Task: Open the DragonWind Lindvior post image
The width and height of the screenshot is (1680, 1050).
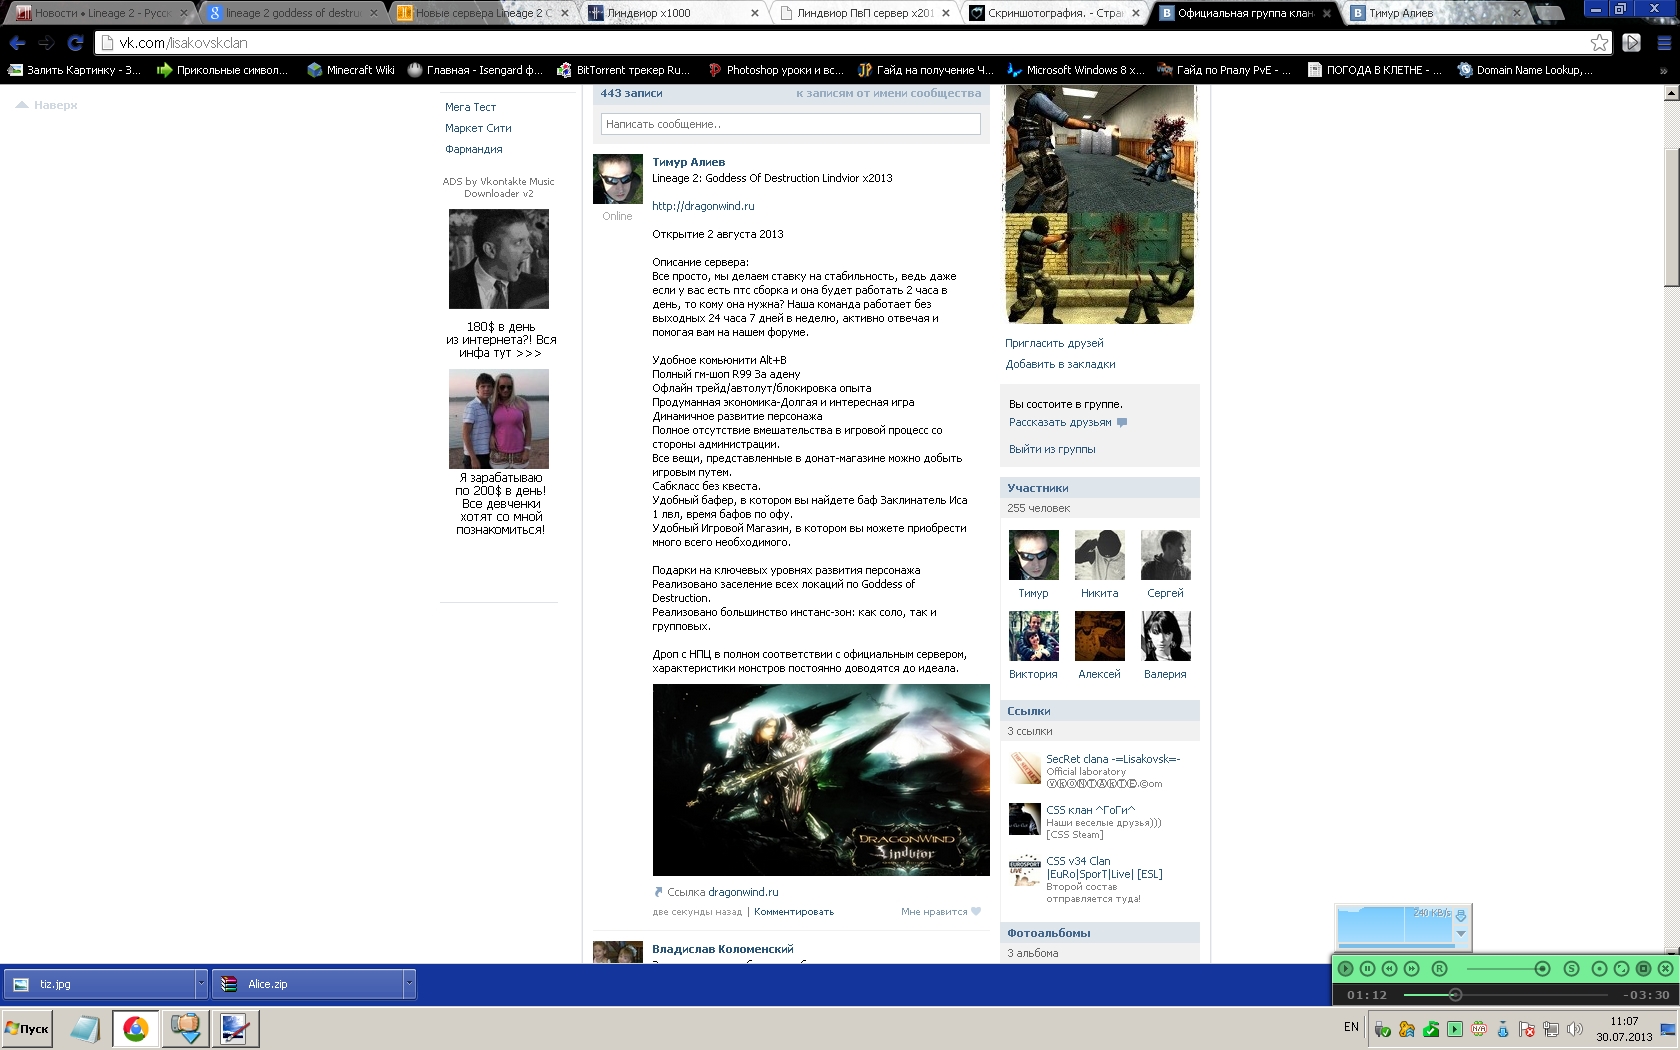Action: click(x=821, y=780)
